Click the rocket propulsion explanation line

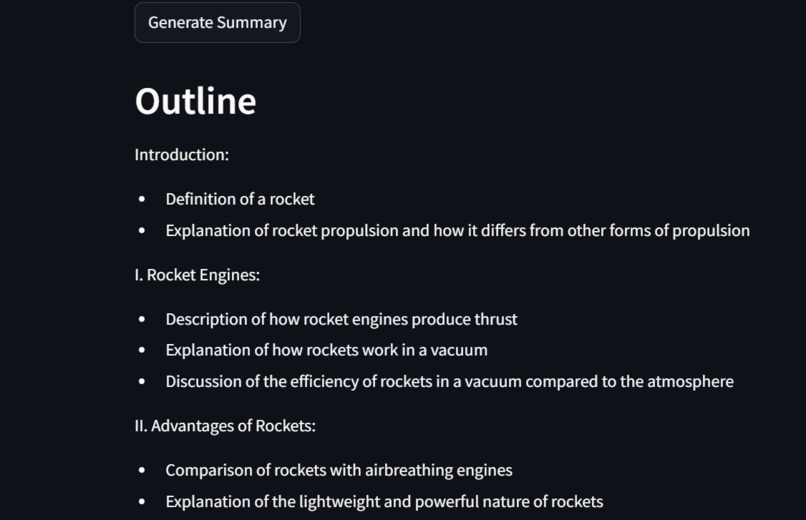(457, 231)
